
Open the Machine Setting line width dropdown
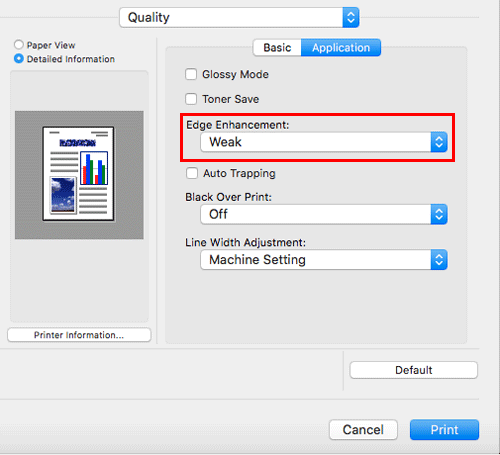[x=324, y=260]
